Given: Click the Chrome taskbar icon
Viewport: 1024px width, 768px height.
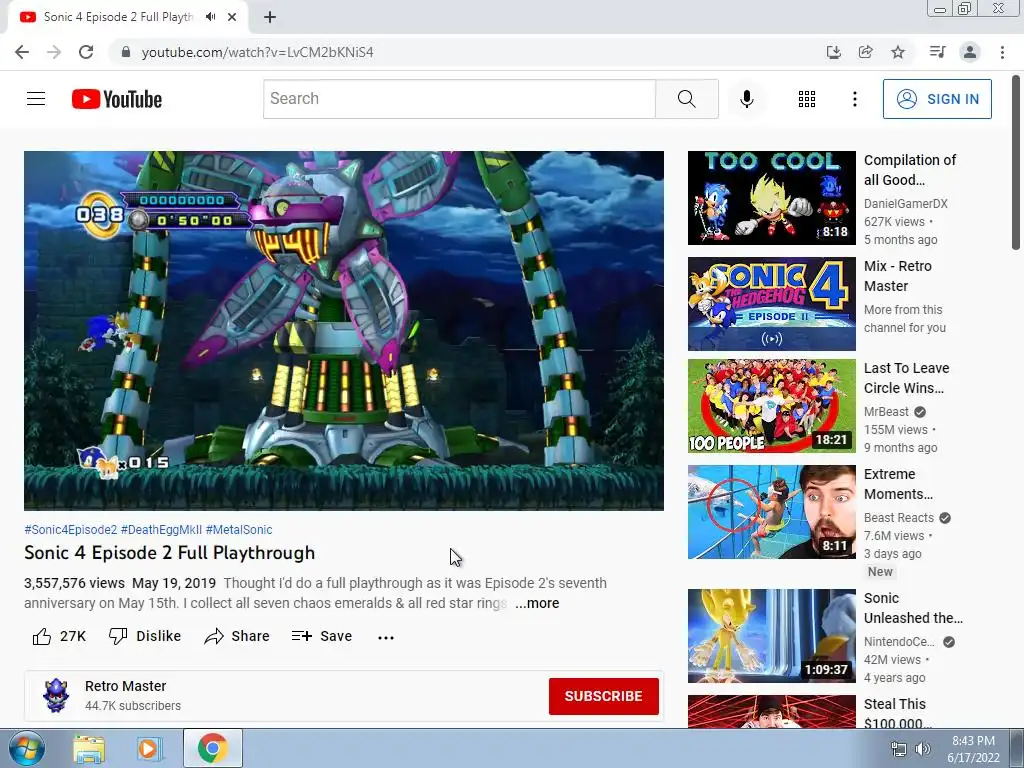Looking at the screenshot, I should coord(212,748).
